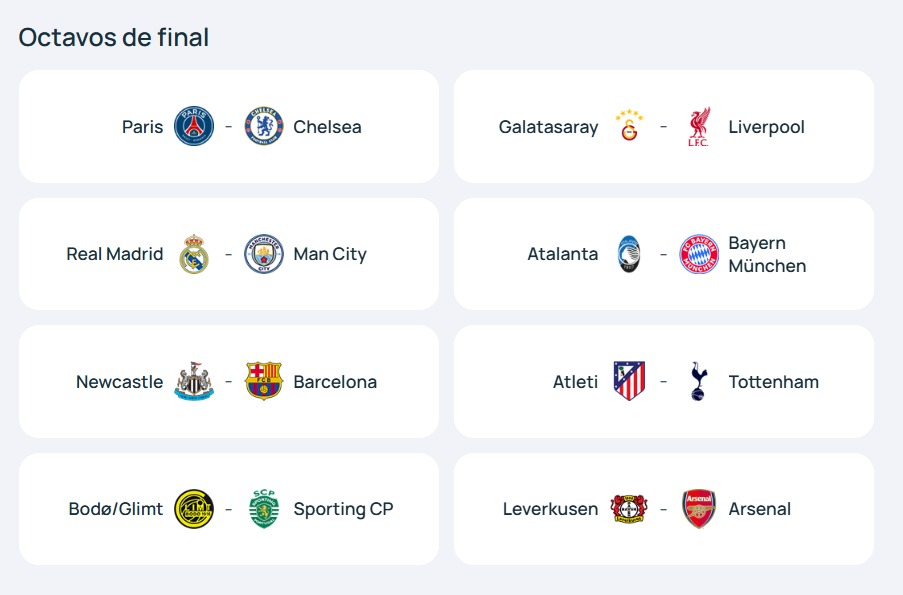Viewport: 903px width, 595px height.
Task: Open the Tottenham team name link
Action: click(773, 382)
